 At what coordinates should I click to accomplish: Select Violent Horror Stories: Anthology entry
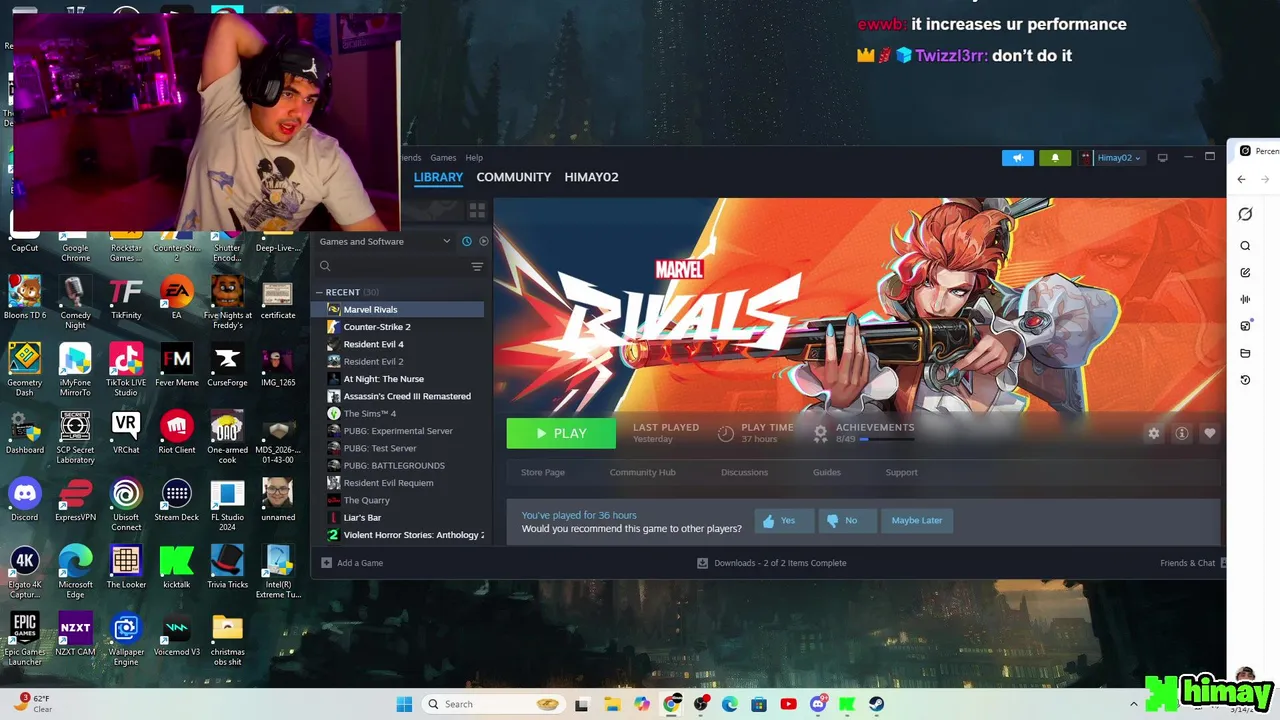400,535
